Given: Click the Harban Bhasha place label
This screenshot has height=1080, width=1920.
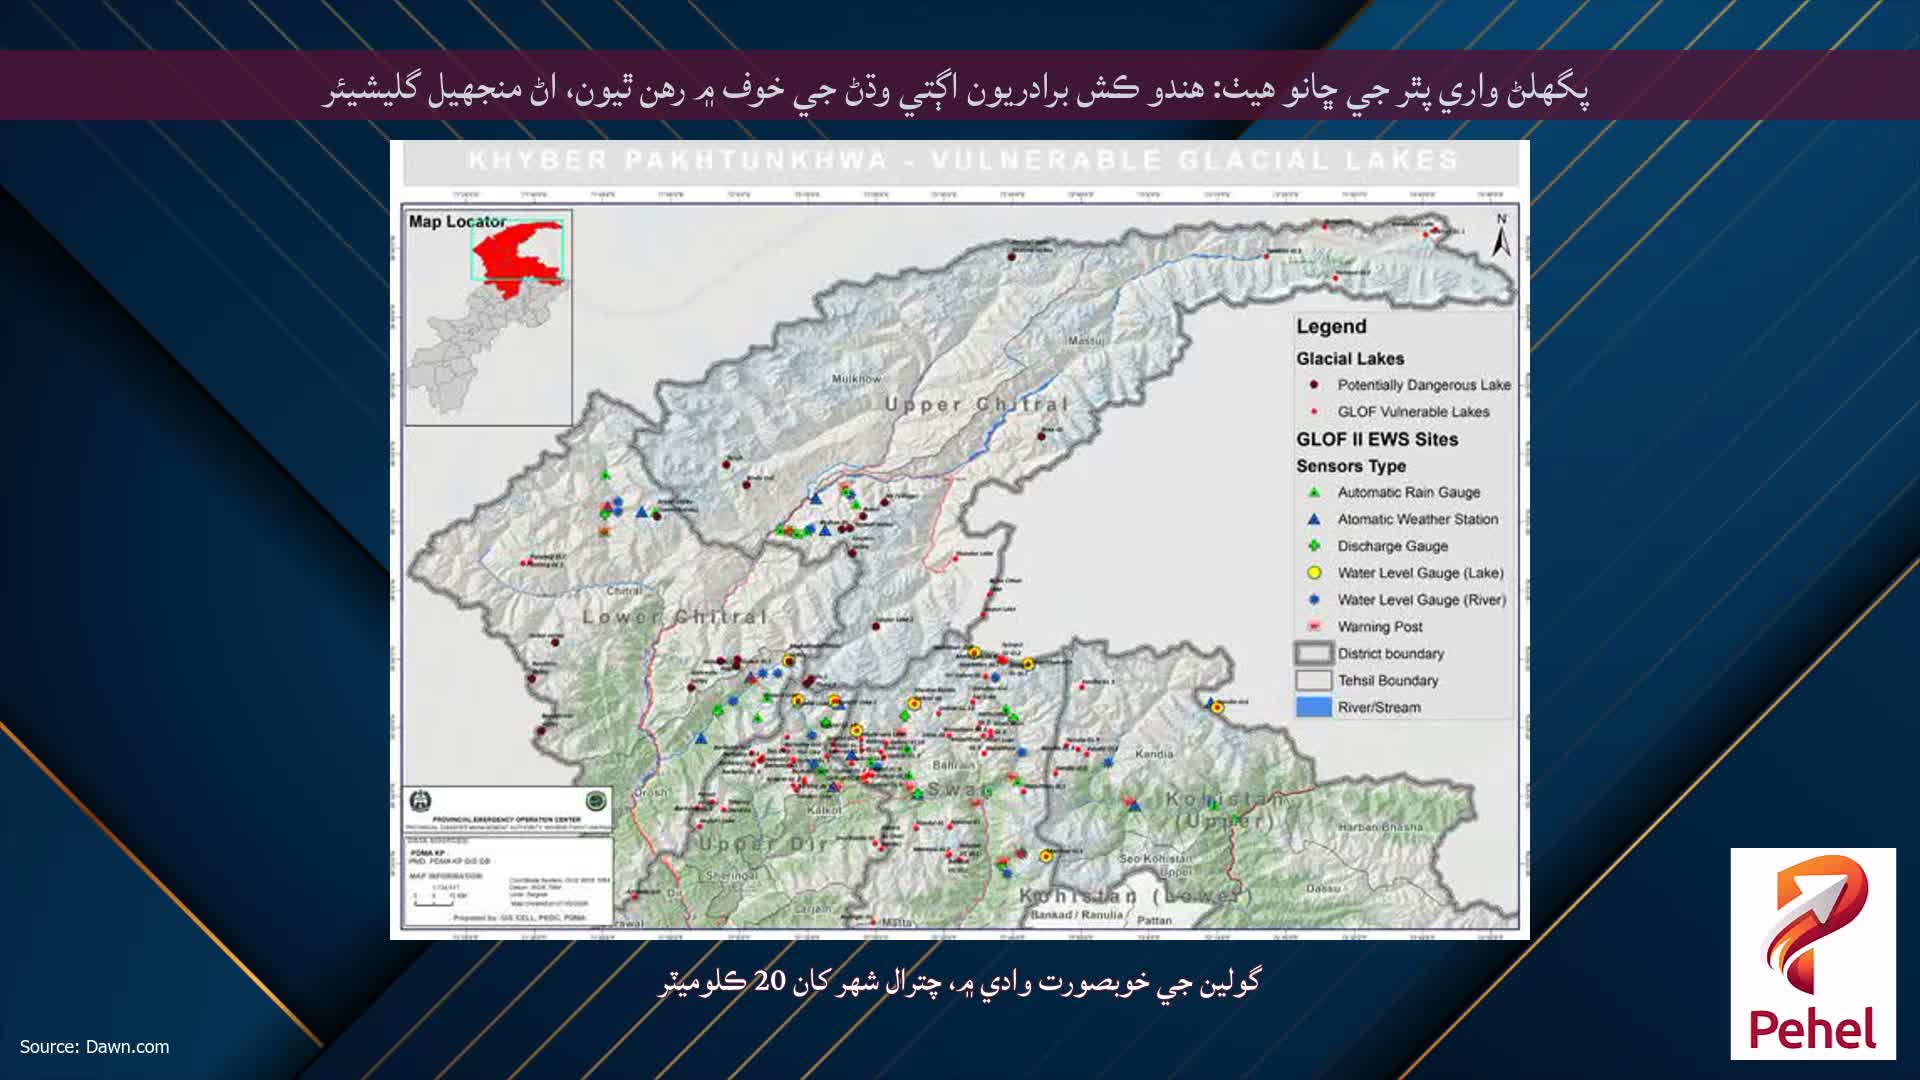Looking at the screenshot, I should pyautogui.click(x=1380, y=827).
